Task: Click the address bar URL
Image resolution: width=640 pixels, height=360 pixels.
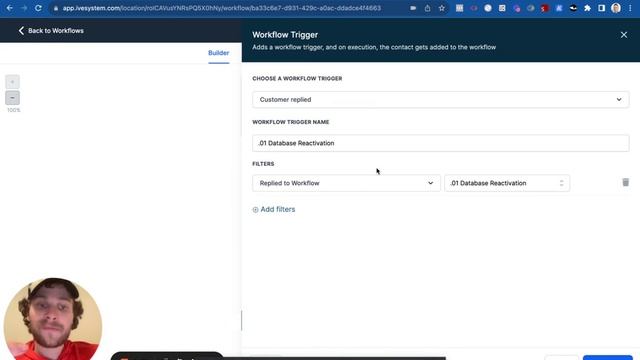Action: click(222, 8)
